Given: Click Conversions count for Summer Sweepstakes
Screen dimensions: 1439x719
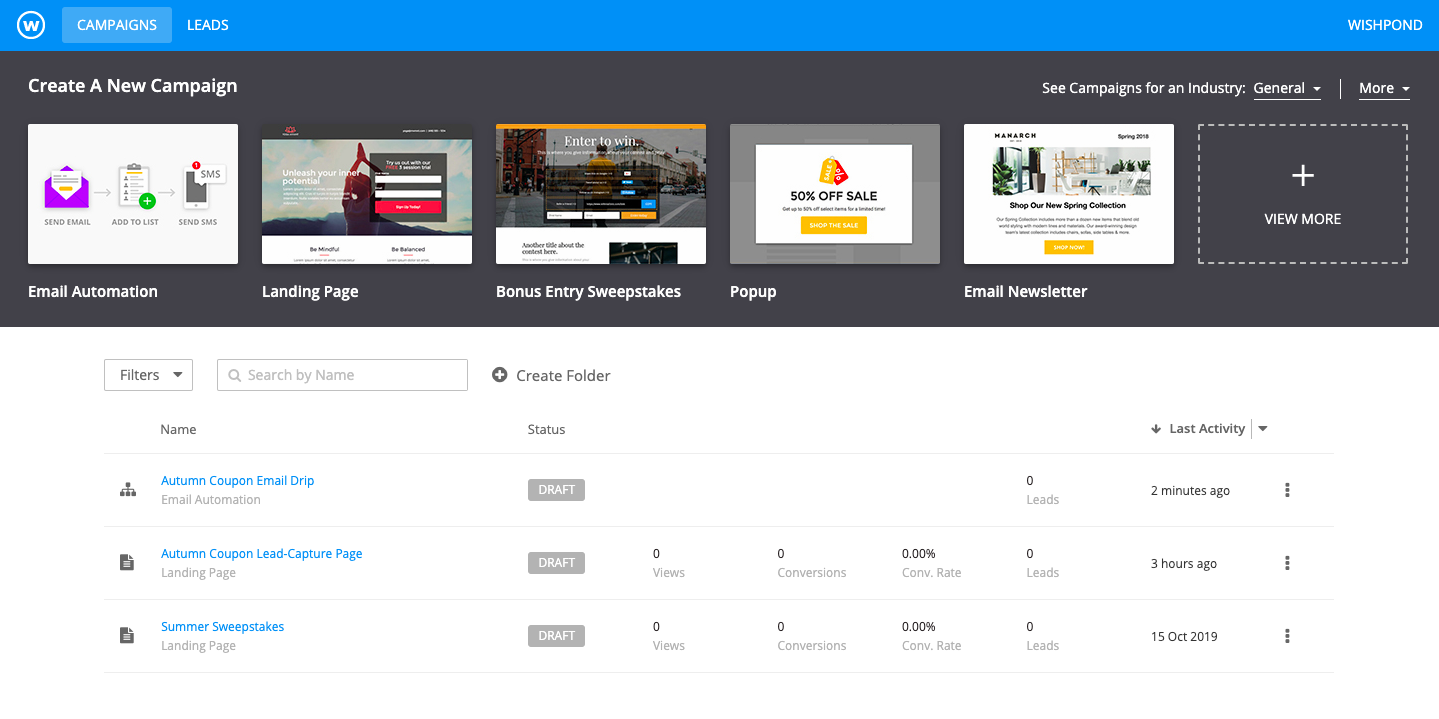Looking at the screenshot, I should click(781, 627).
